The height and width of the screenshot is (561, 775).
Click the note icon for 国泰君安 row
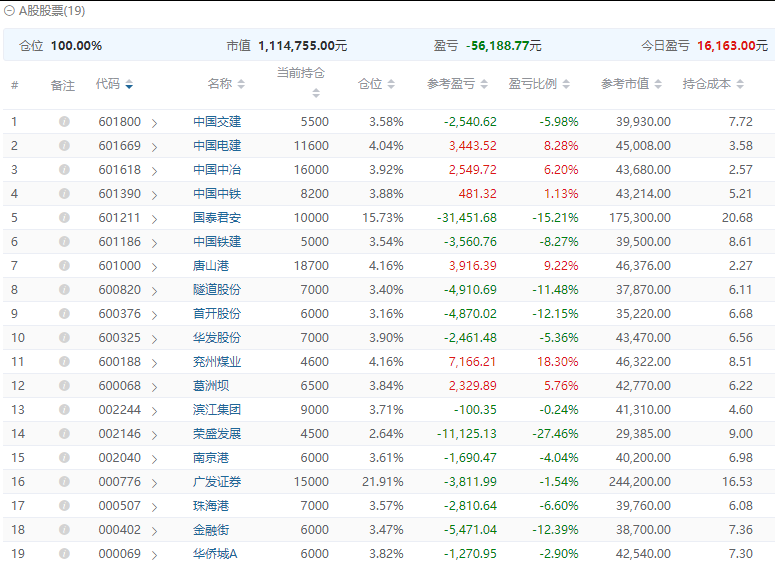[64, 218]
